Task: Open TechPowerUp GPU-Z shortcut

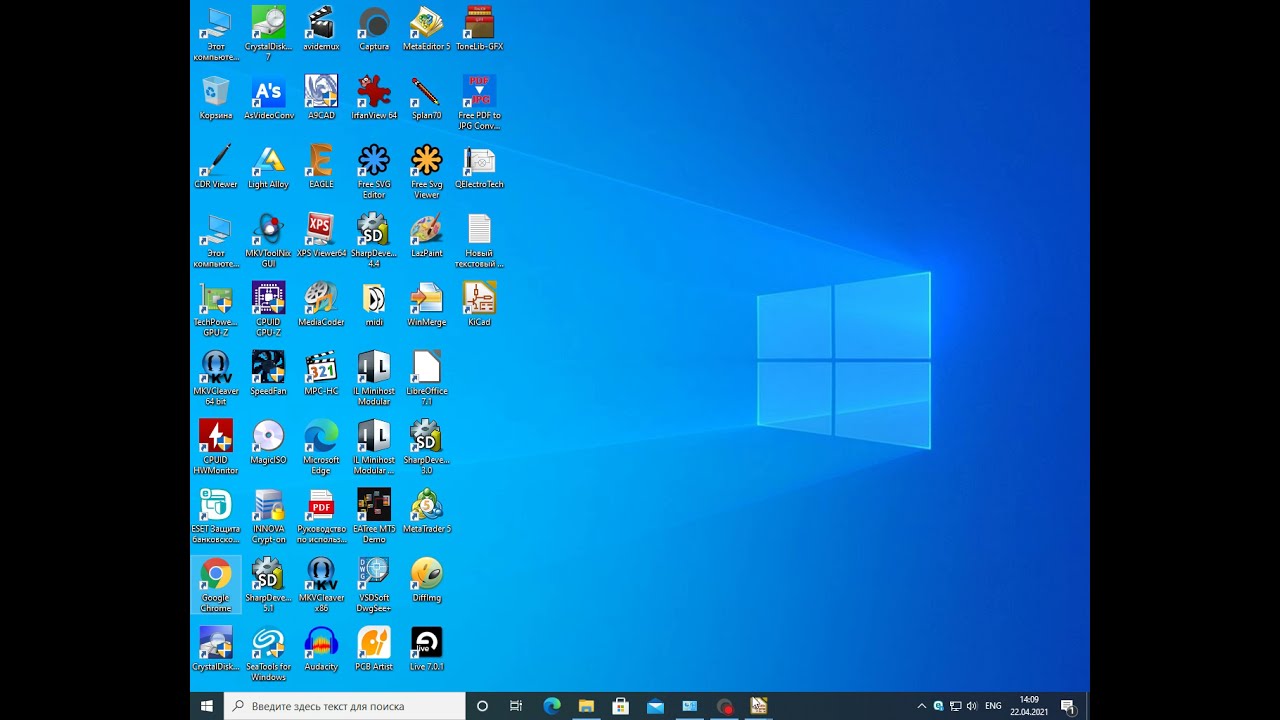Action: (x=216, y=310)
